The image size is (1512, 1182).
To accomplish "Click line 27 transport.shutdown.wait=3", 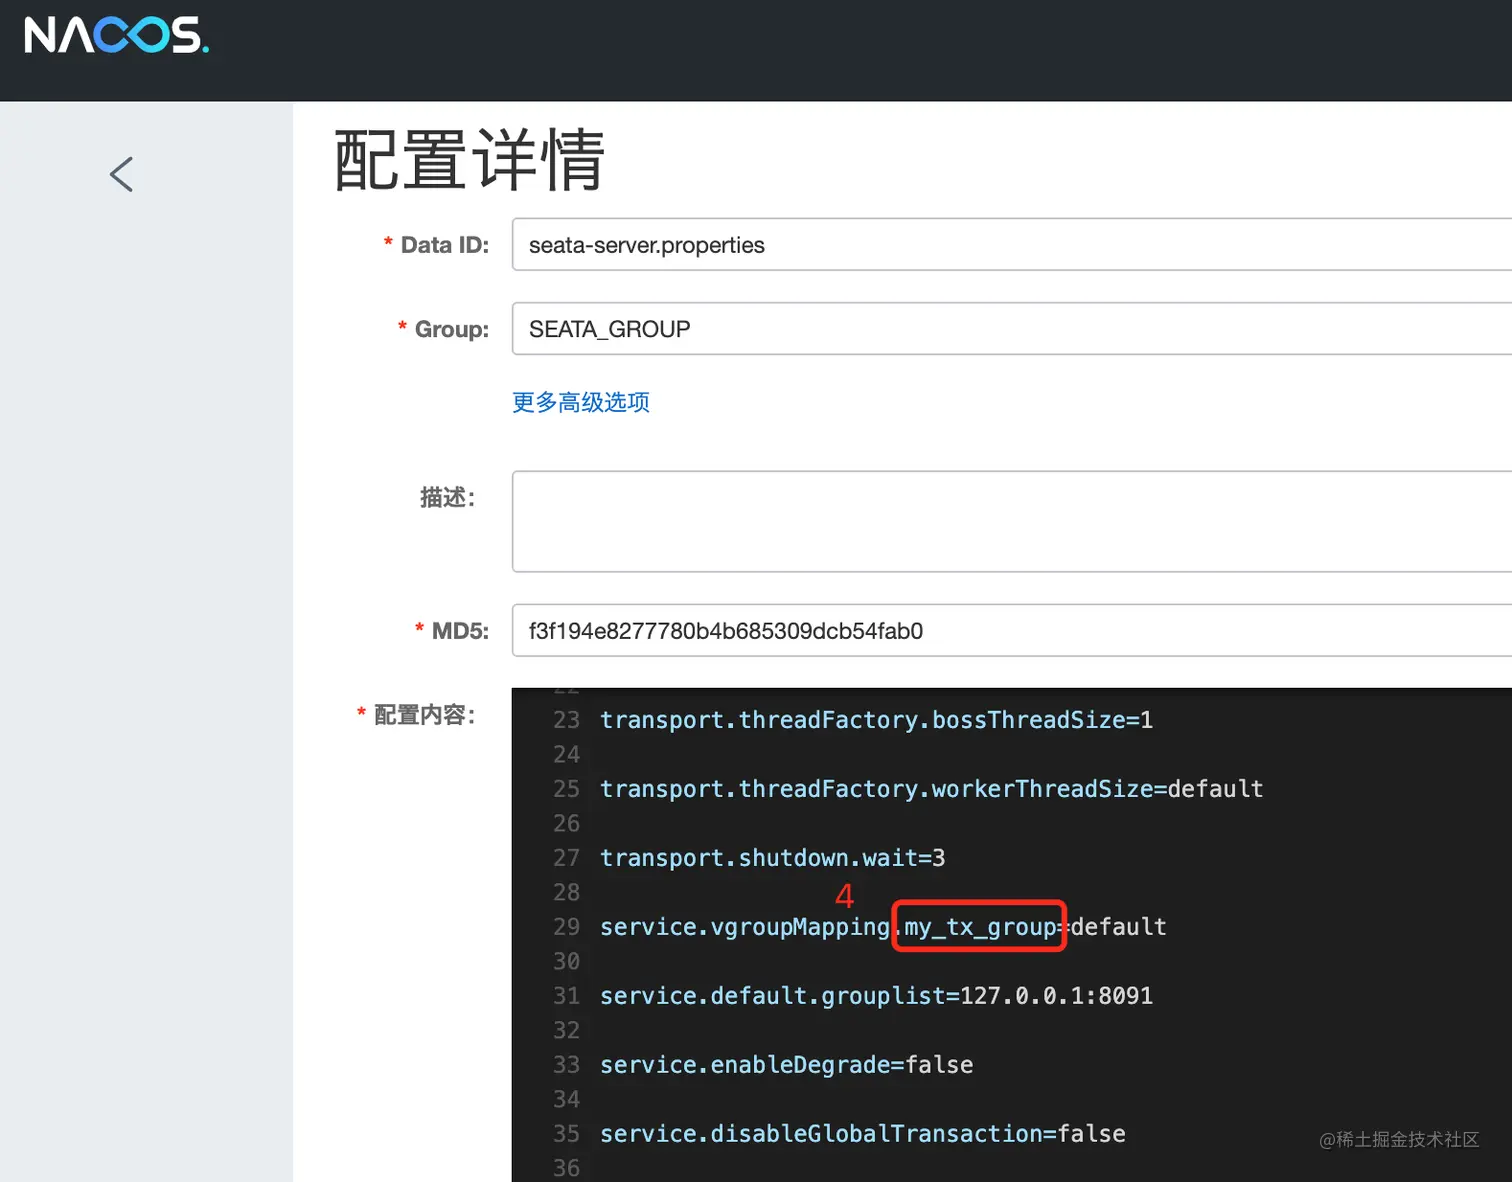I will [x=772, y=858].
